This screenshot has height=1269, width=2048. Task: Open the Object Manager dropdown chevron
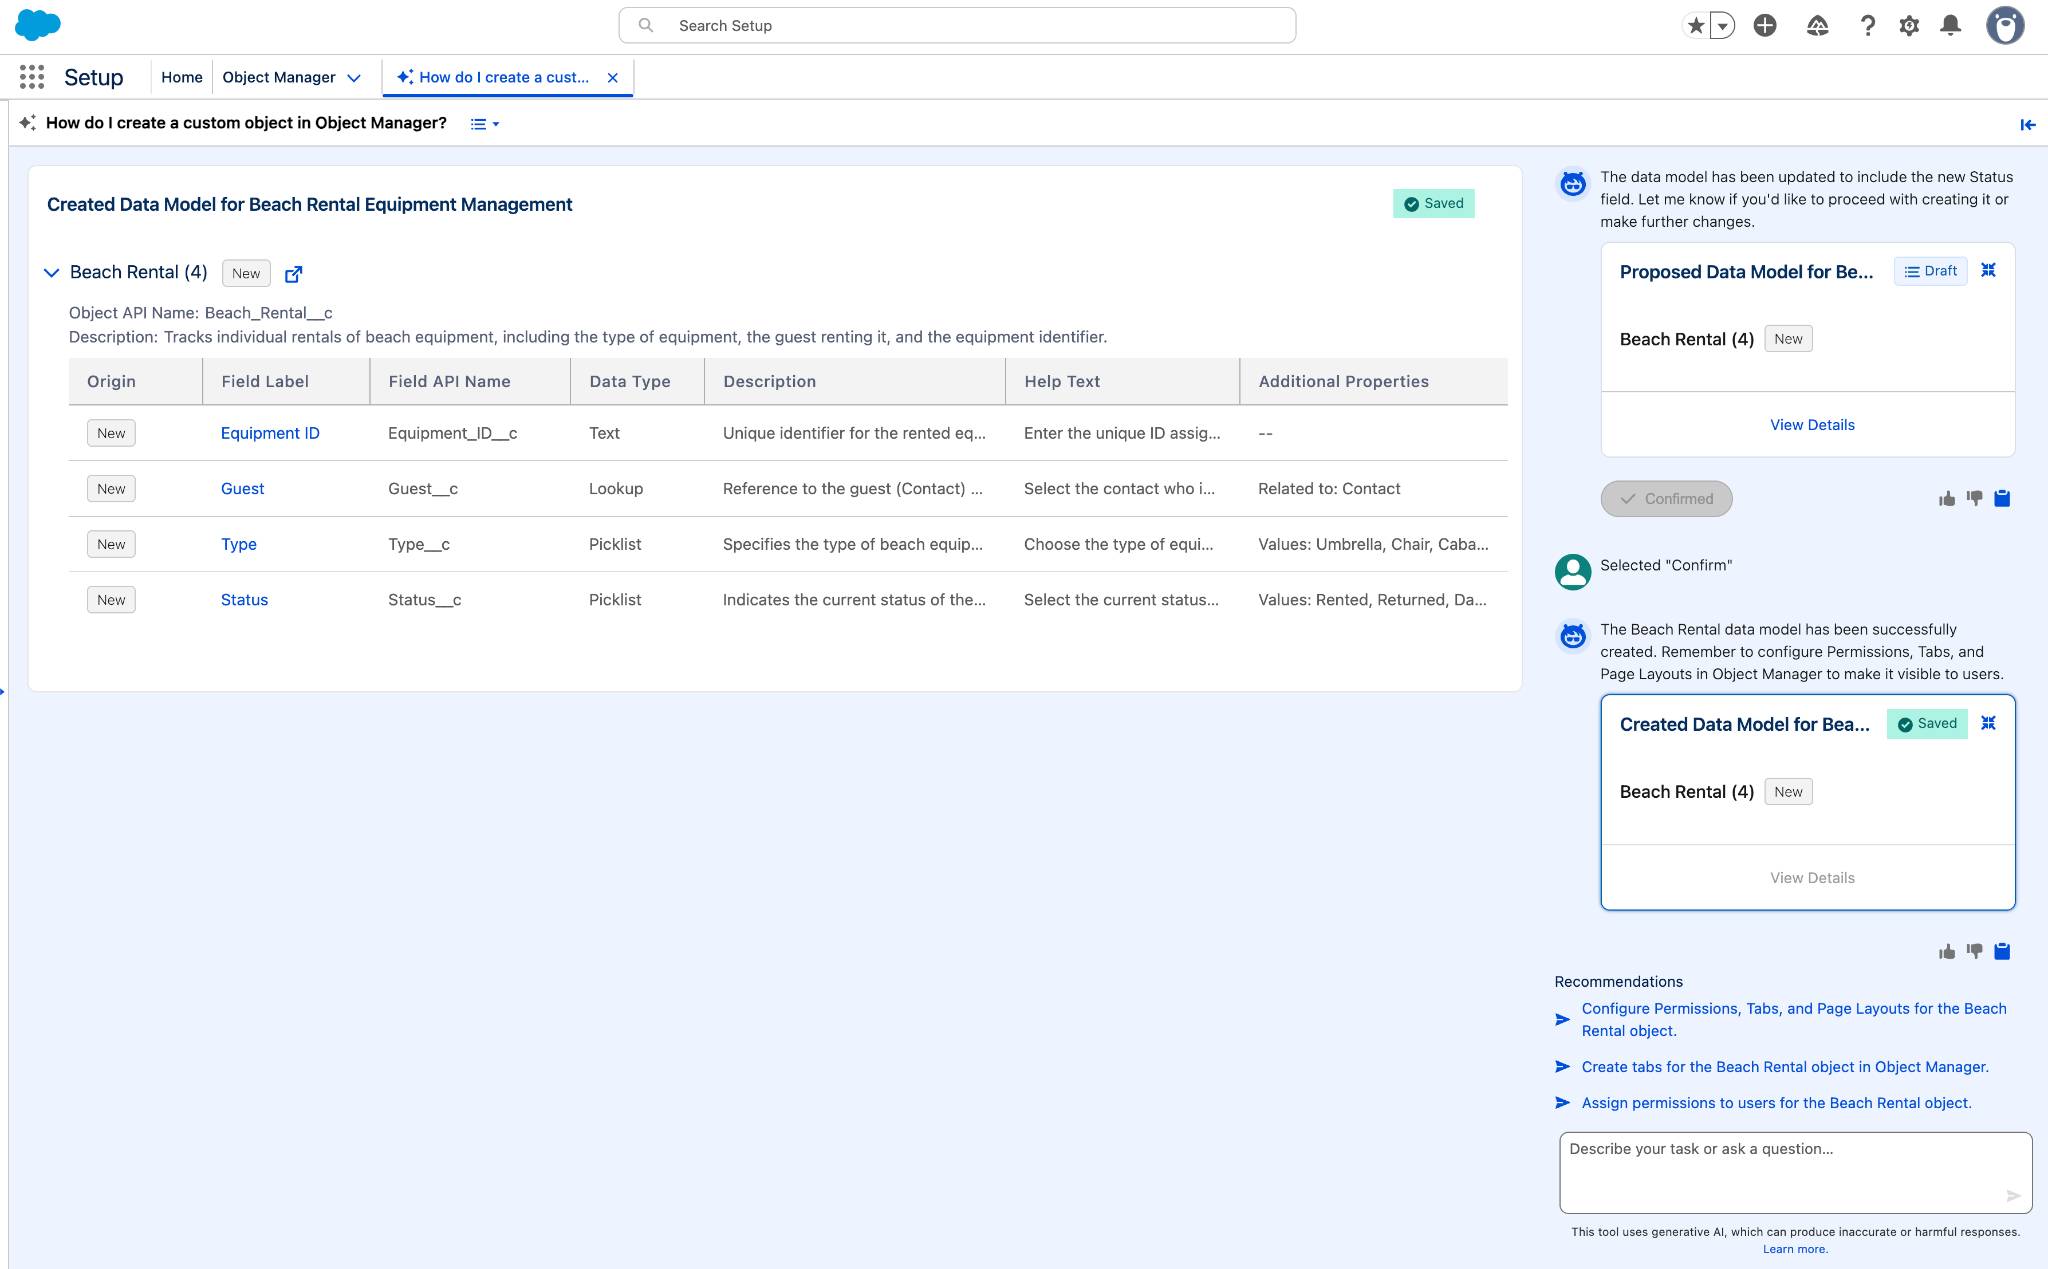pos(355,77)
